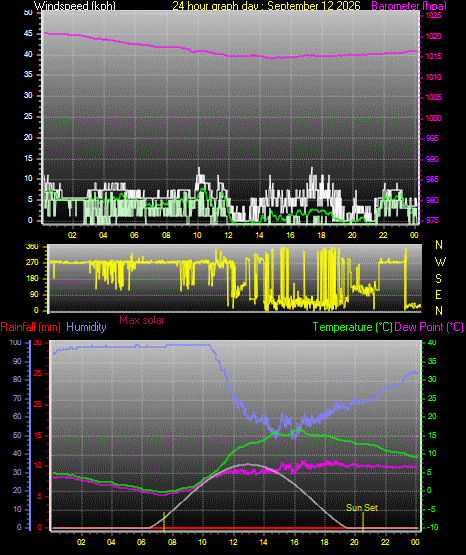Click the topmost 'N' compass letter

(x=439, y=245)
